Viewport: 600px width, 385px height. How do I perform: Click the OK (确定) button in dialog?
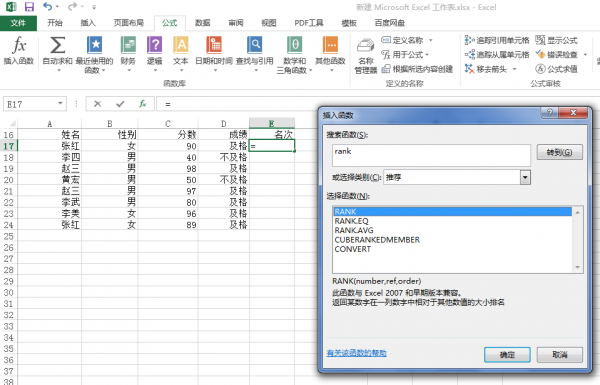click(507, 355)
